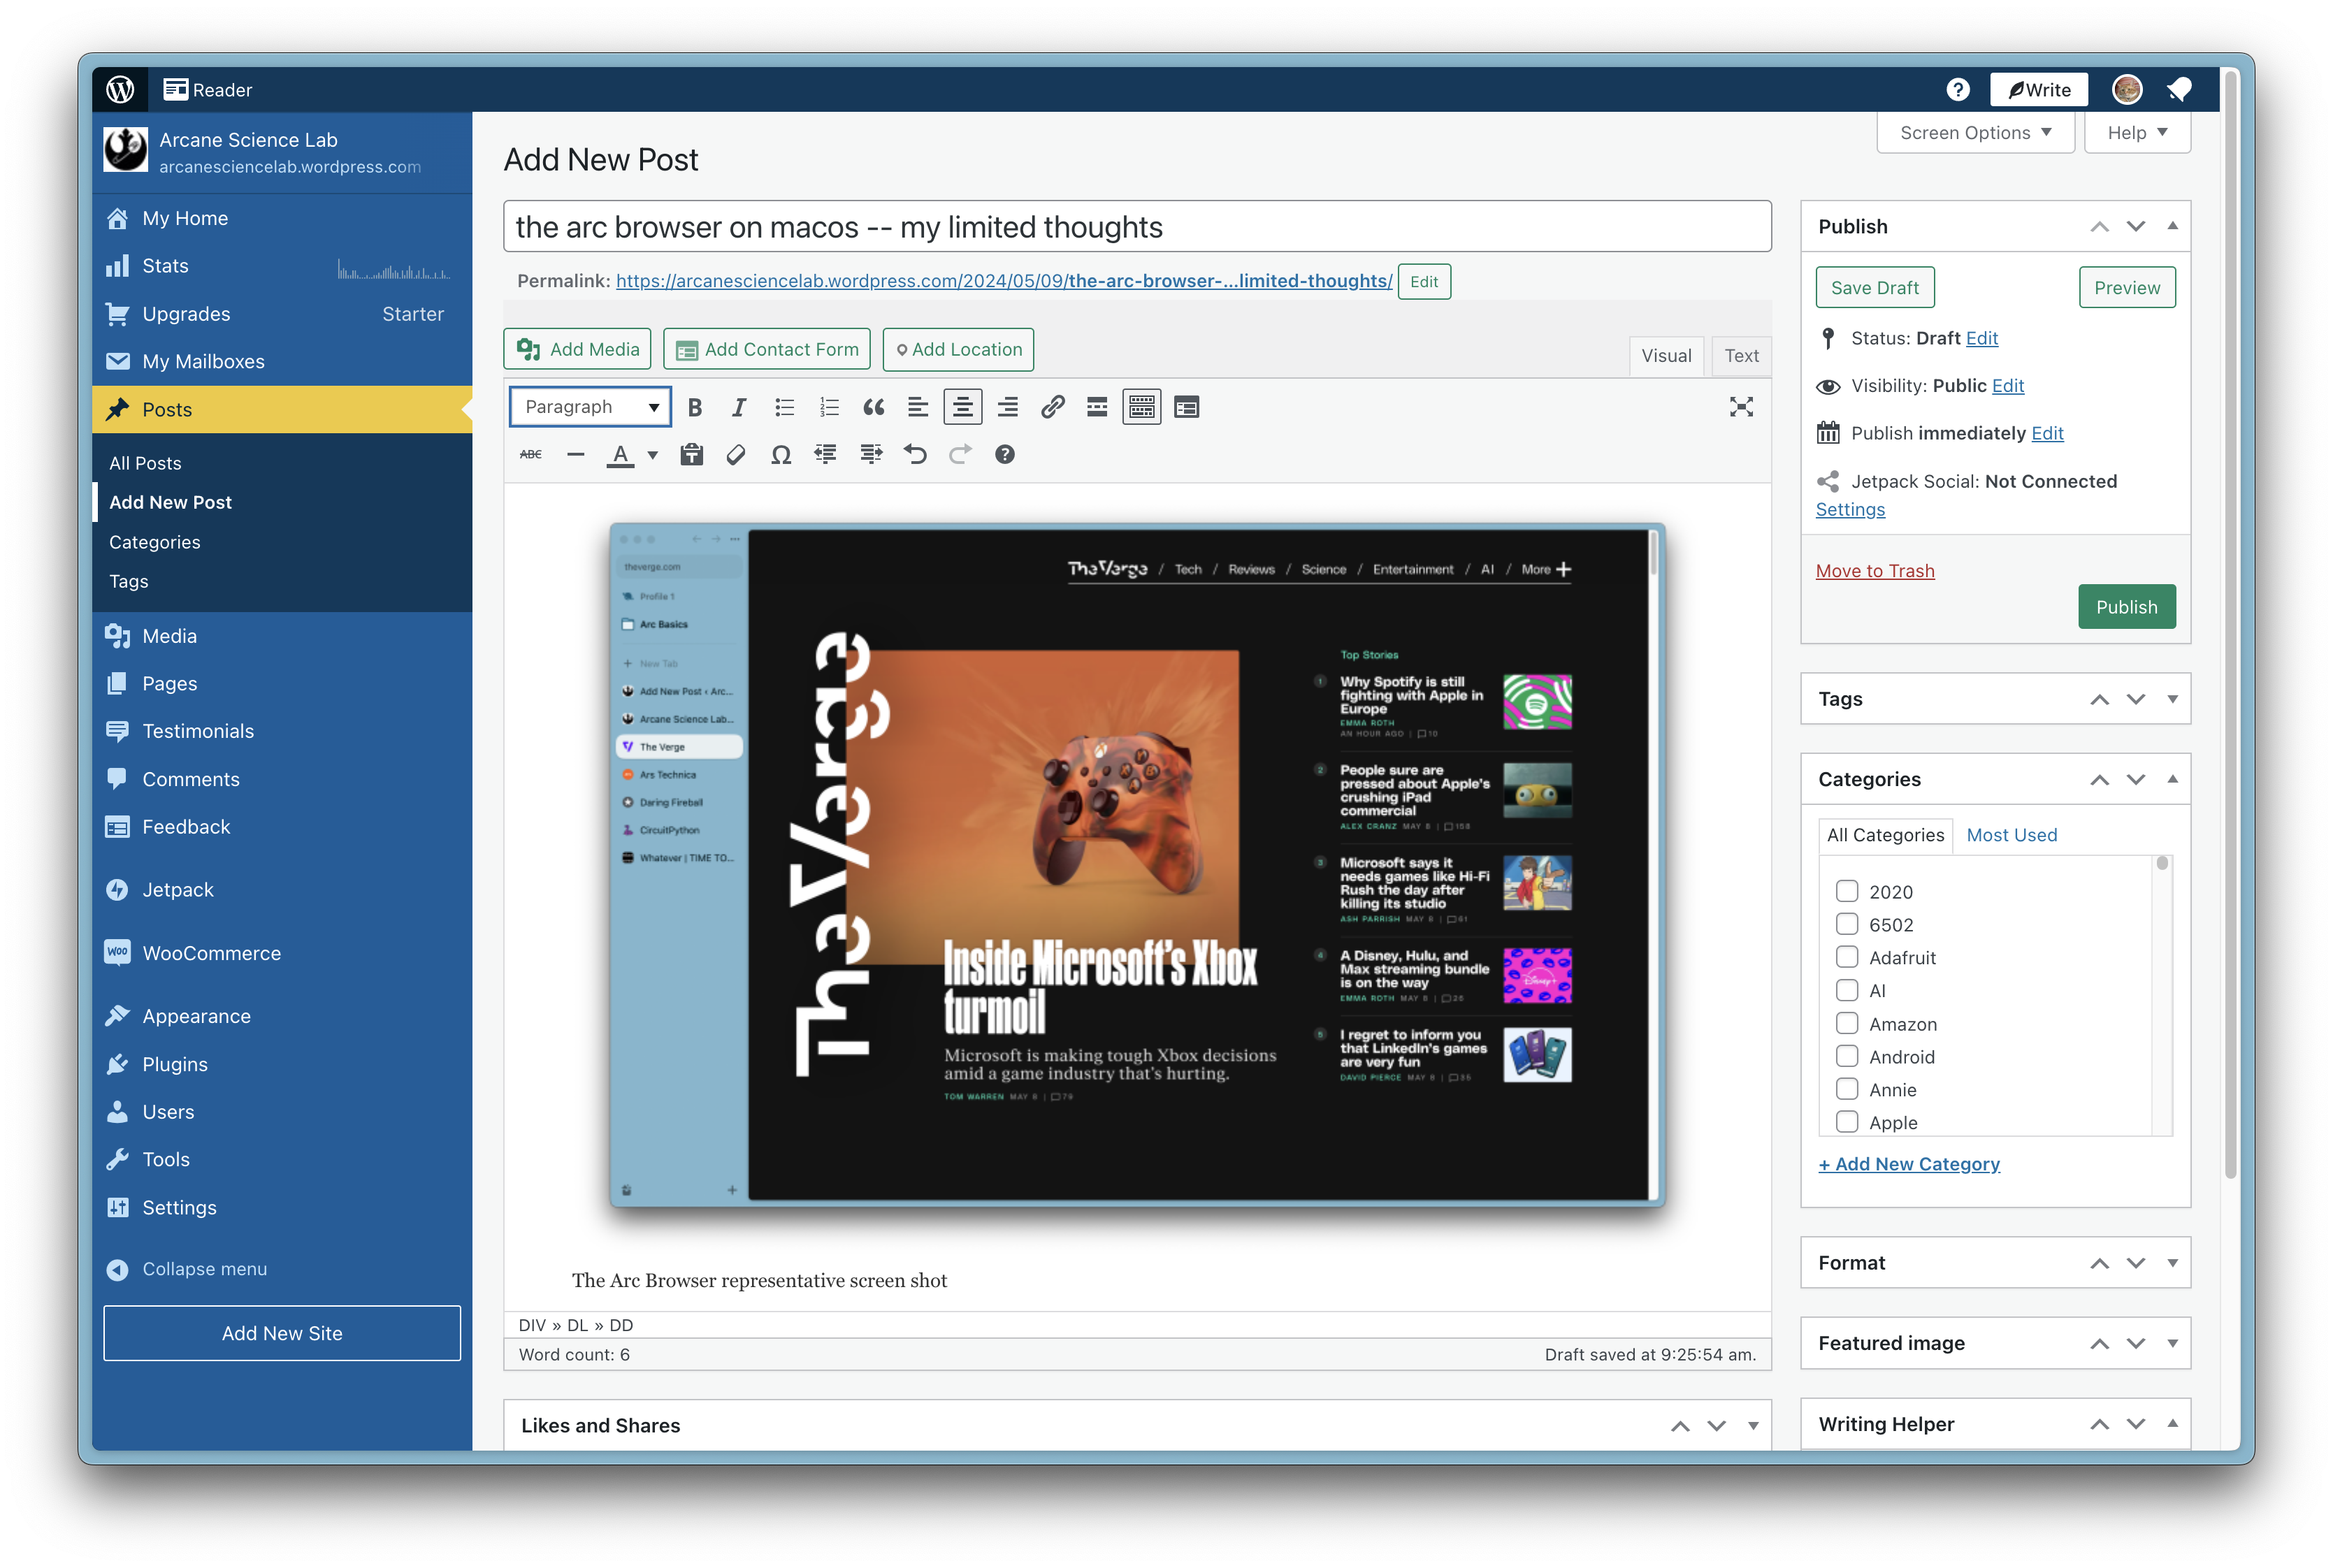Click the post title input field

1137,227
